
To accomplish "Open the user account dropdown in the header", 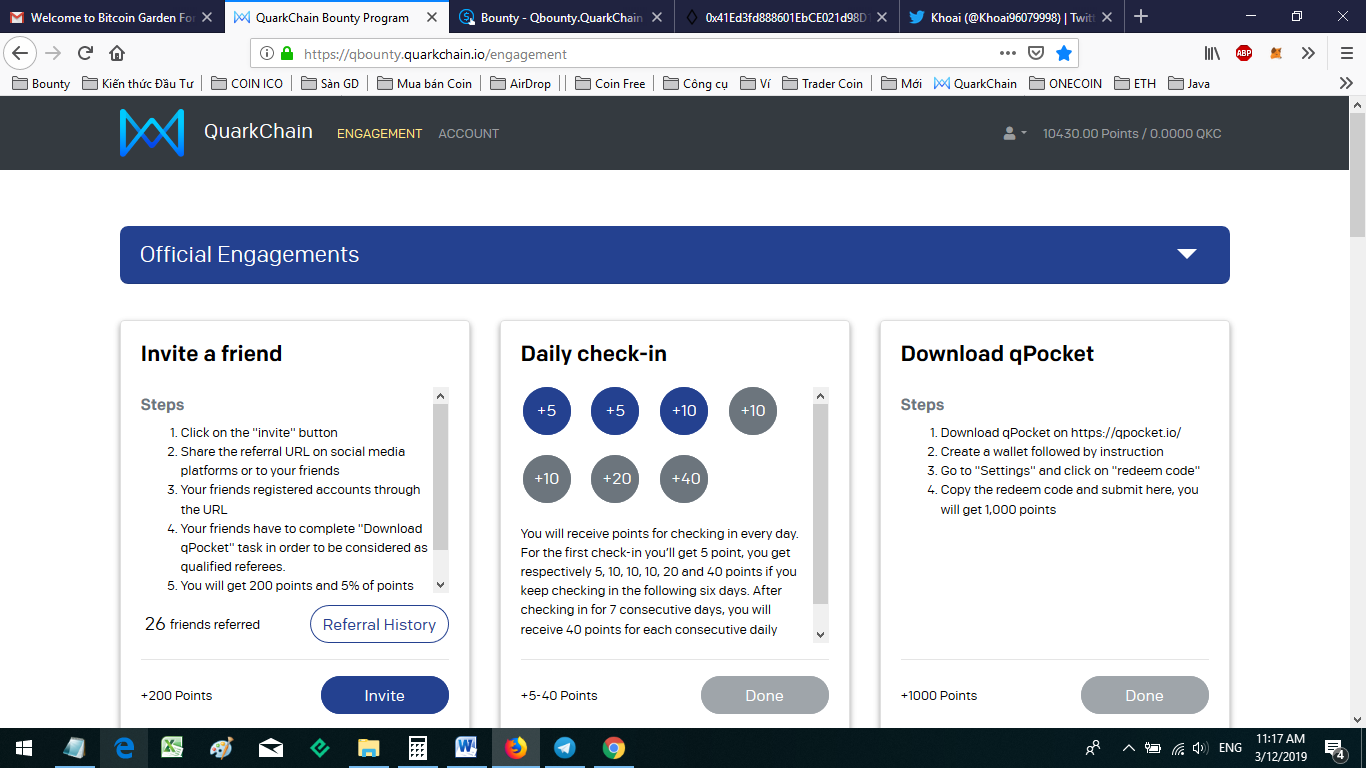I will tap(1015, 133).
